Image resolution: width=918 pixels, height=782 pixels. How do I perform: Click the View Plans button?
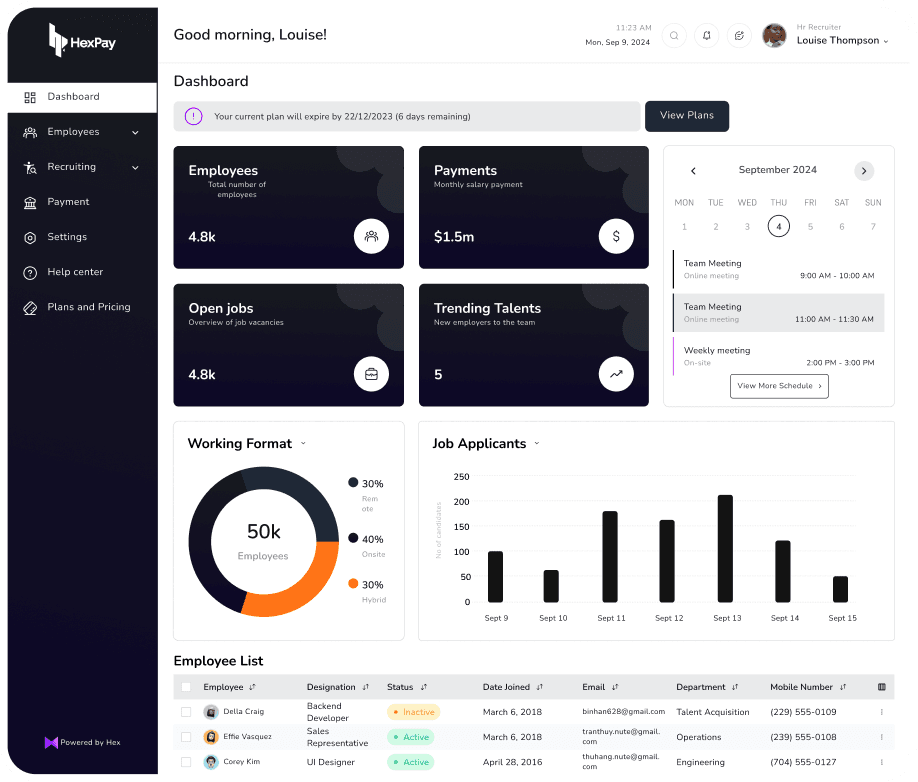[x=686, y=116]
